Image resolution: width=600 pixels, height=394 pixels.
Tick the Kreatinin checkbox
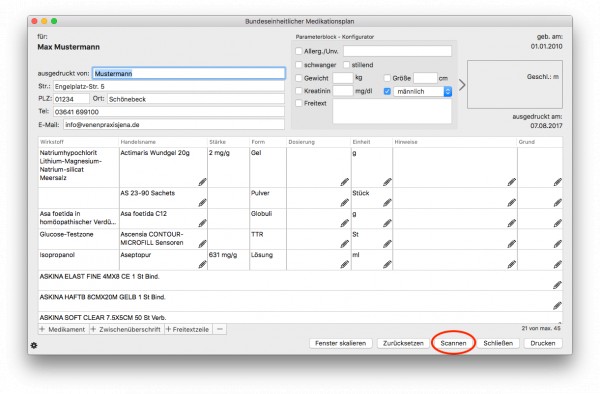point(299,91)
